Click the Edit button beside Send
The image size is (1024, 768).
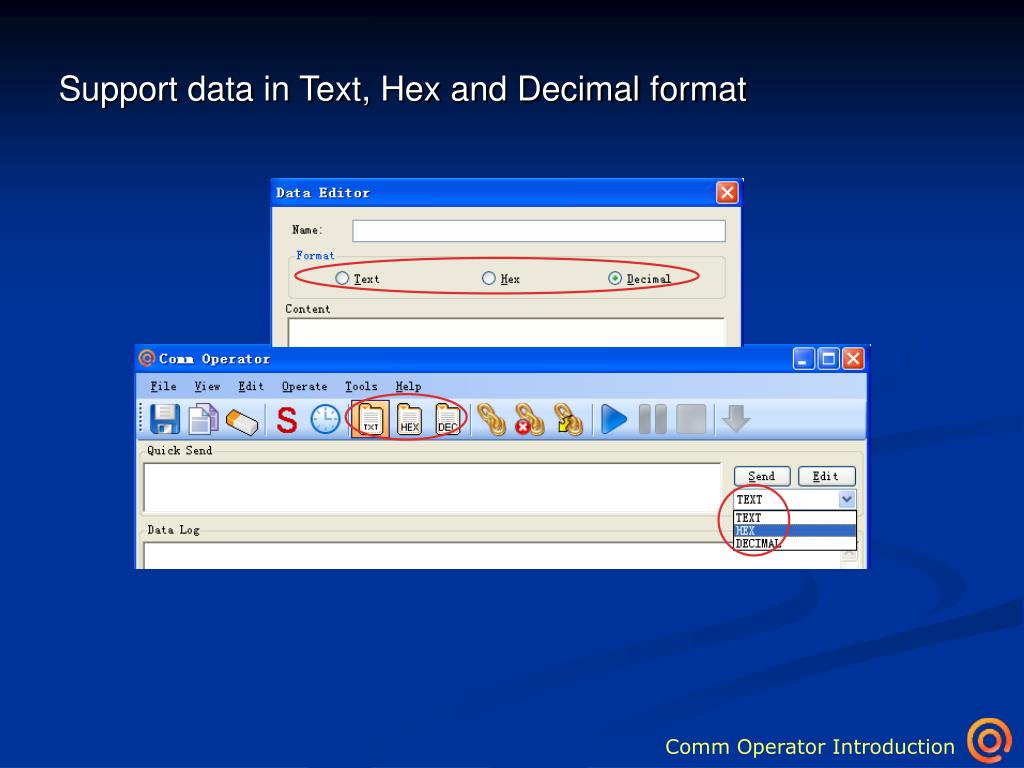[826, 476]
